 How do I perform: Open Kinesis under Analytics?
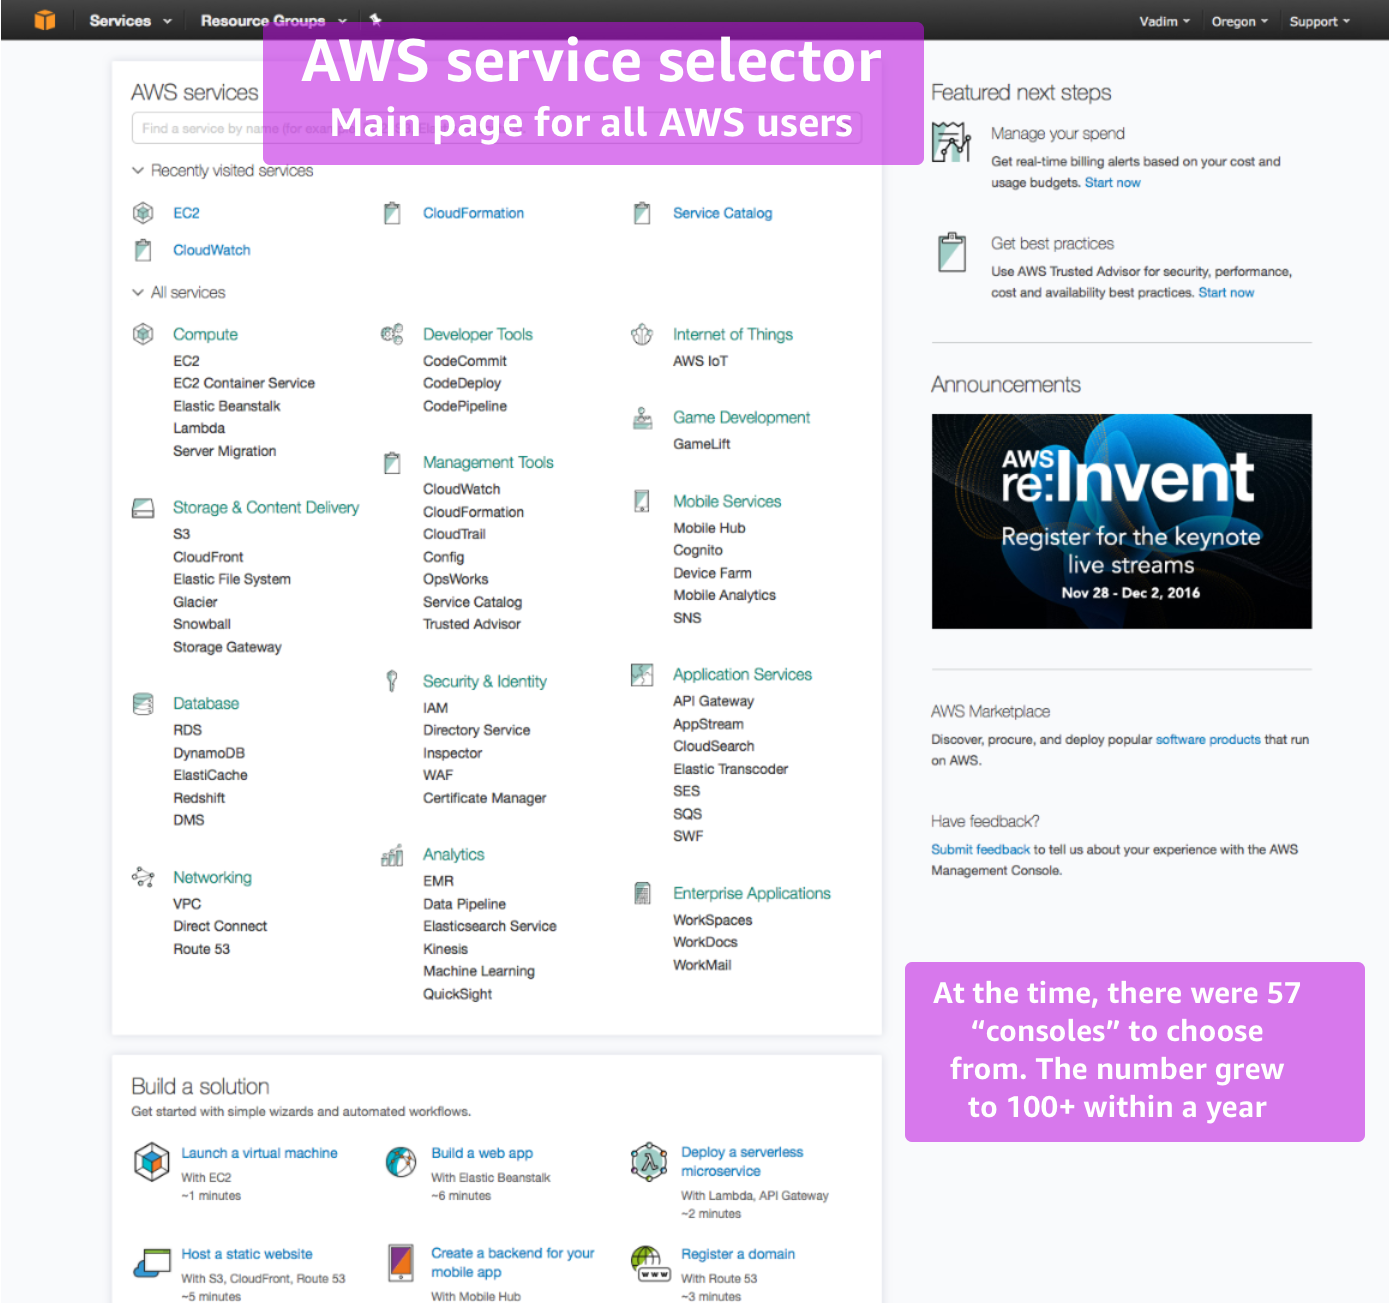point(445,949)
